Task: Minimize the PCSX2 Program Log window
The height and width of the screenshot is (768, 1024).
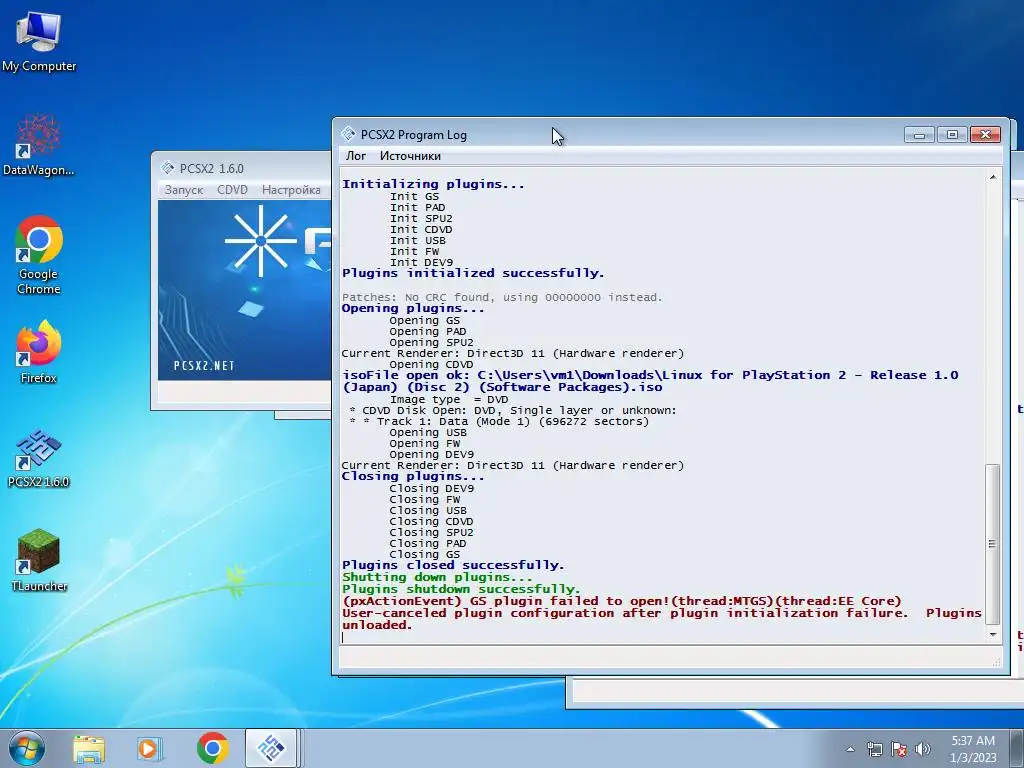Action: click(x=919, y=135)
